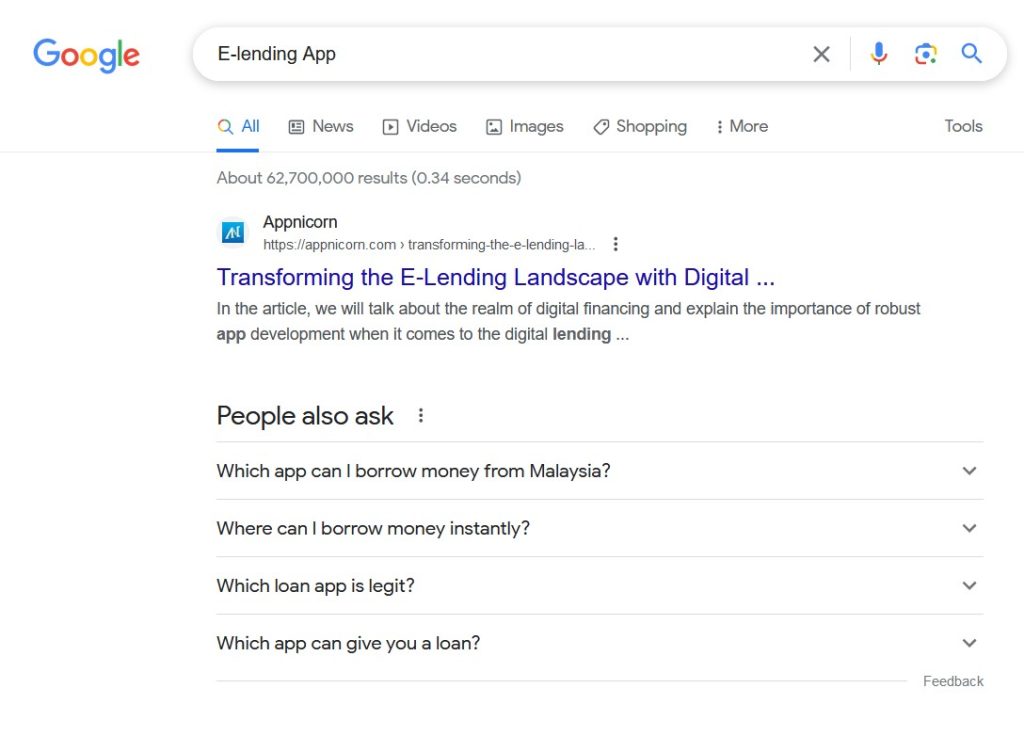Switch to the Shopping tab

(x=640, y=127)
